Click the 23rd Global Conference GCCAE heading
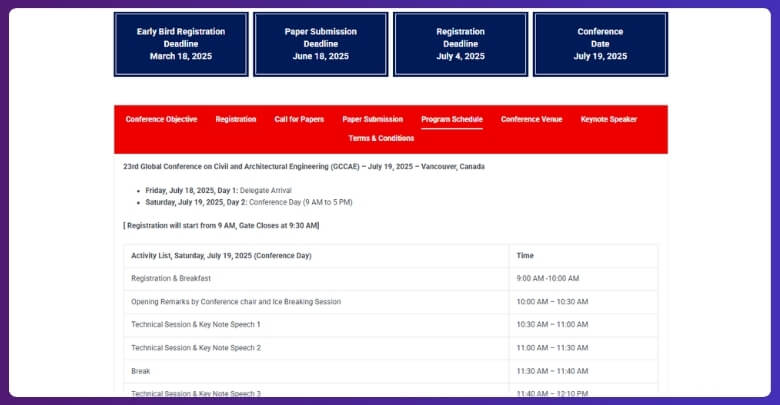This screenshot has height=405, width=780. pos(304,167)
